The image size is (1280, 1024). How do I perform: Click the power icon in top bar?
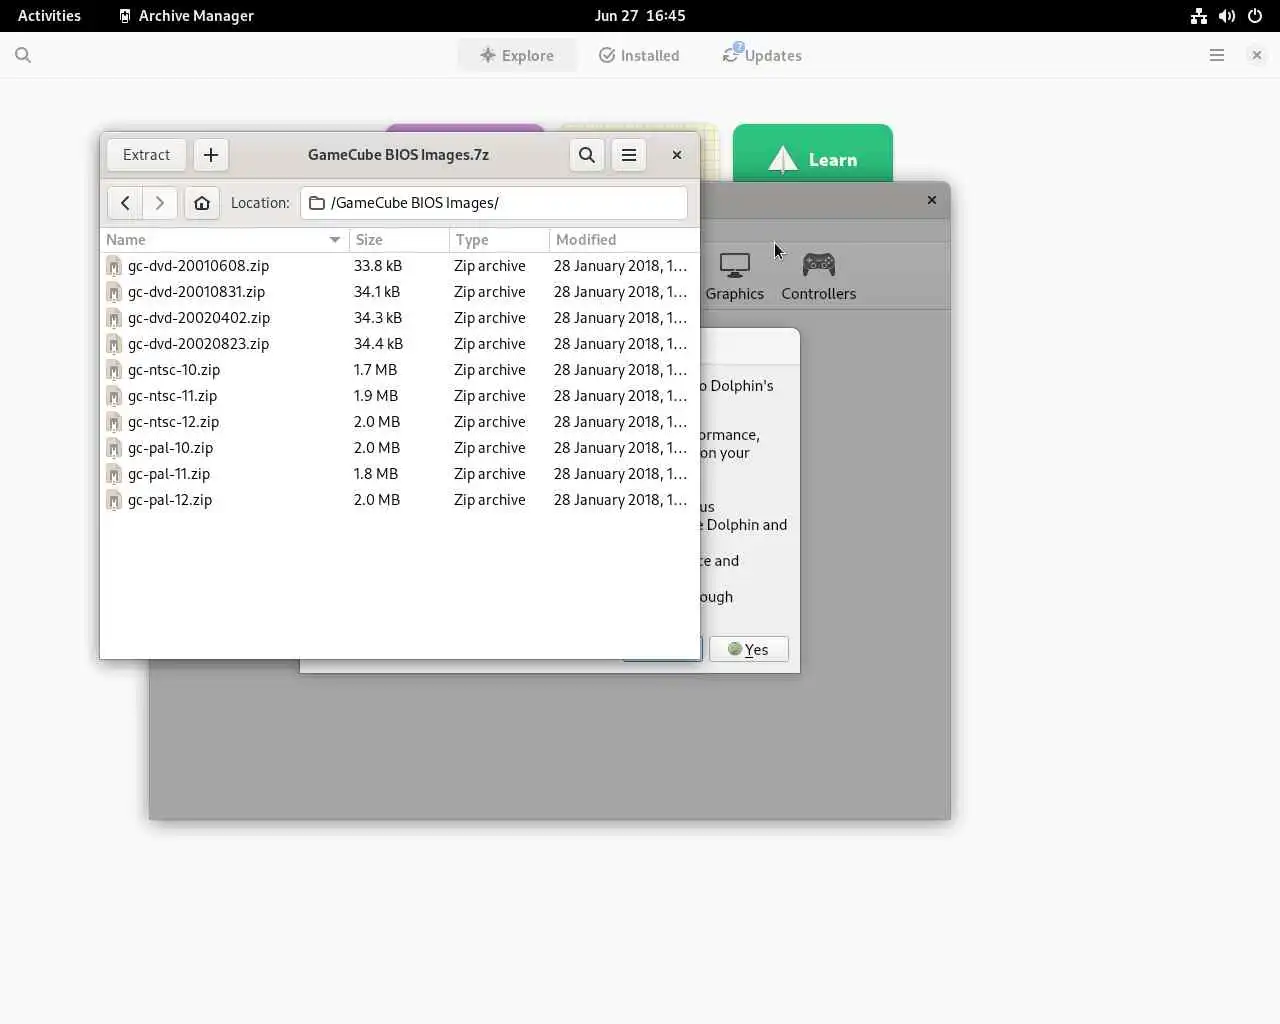pyautogui.click(x=1255, y=16)
